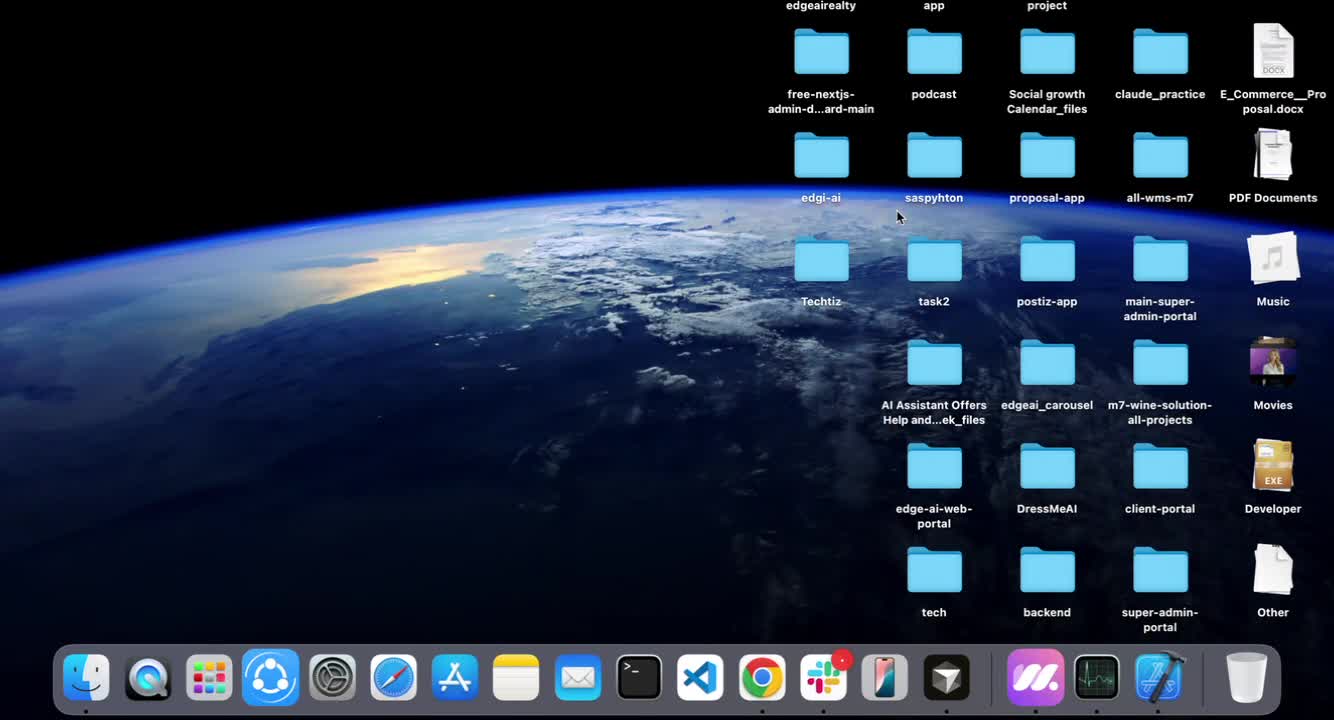1334x720 pixels.
Task: Select the edgi-ai folder
Action: point(821,156)
